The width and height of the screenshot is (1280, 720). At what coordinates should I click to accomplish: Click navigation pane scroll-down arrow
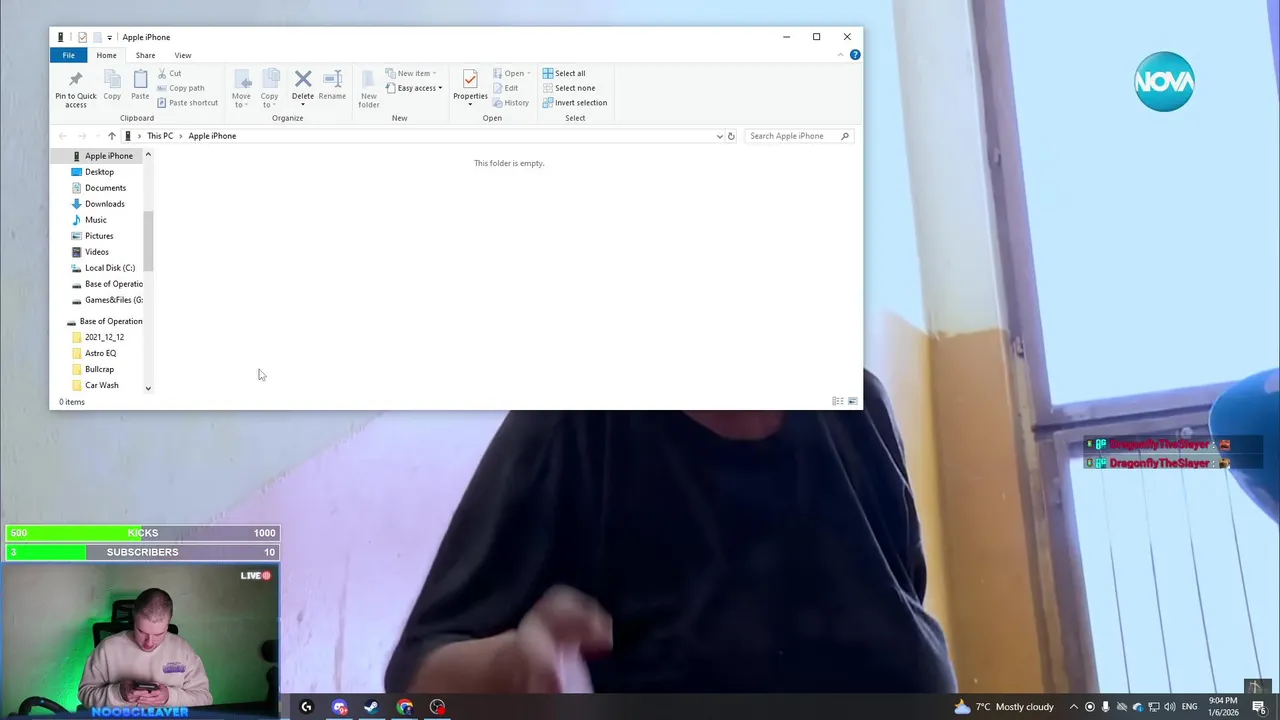pyautogui.click(x=148, y=388)
